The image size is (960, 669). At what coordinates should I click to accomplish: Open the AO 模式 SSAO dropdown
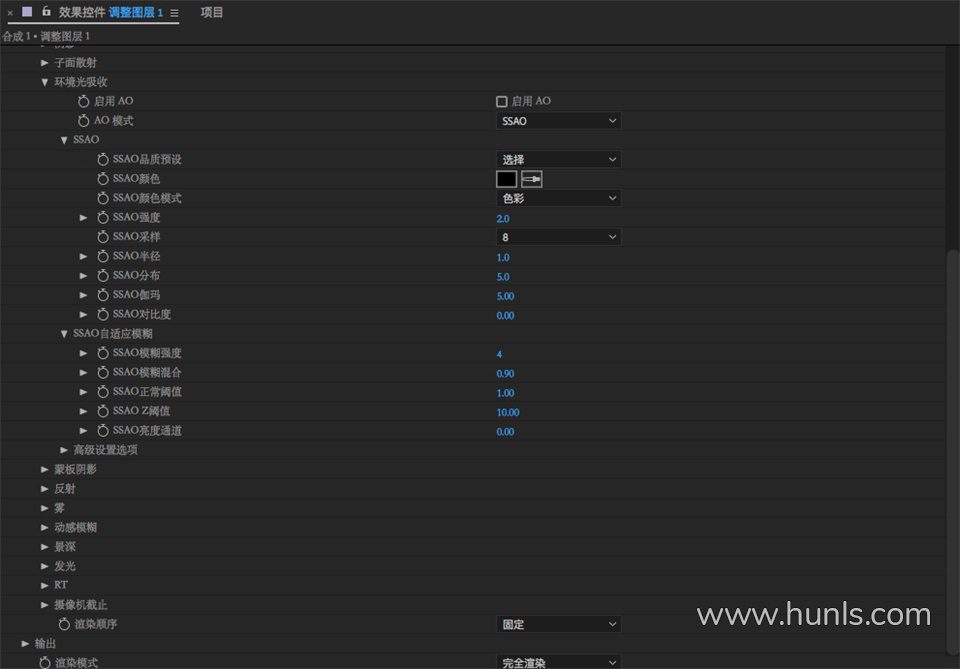click(x=558, y=121)
